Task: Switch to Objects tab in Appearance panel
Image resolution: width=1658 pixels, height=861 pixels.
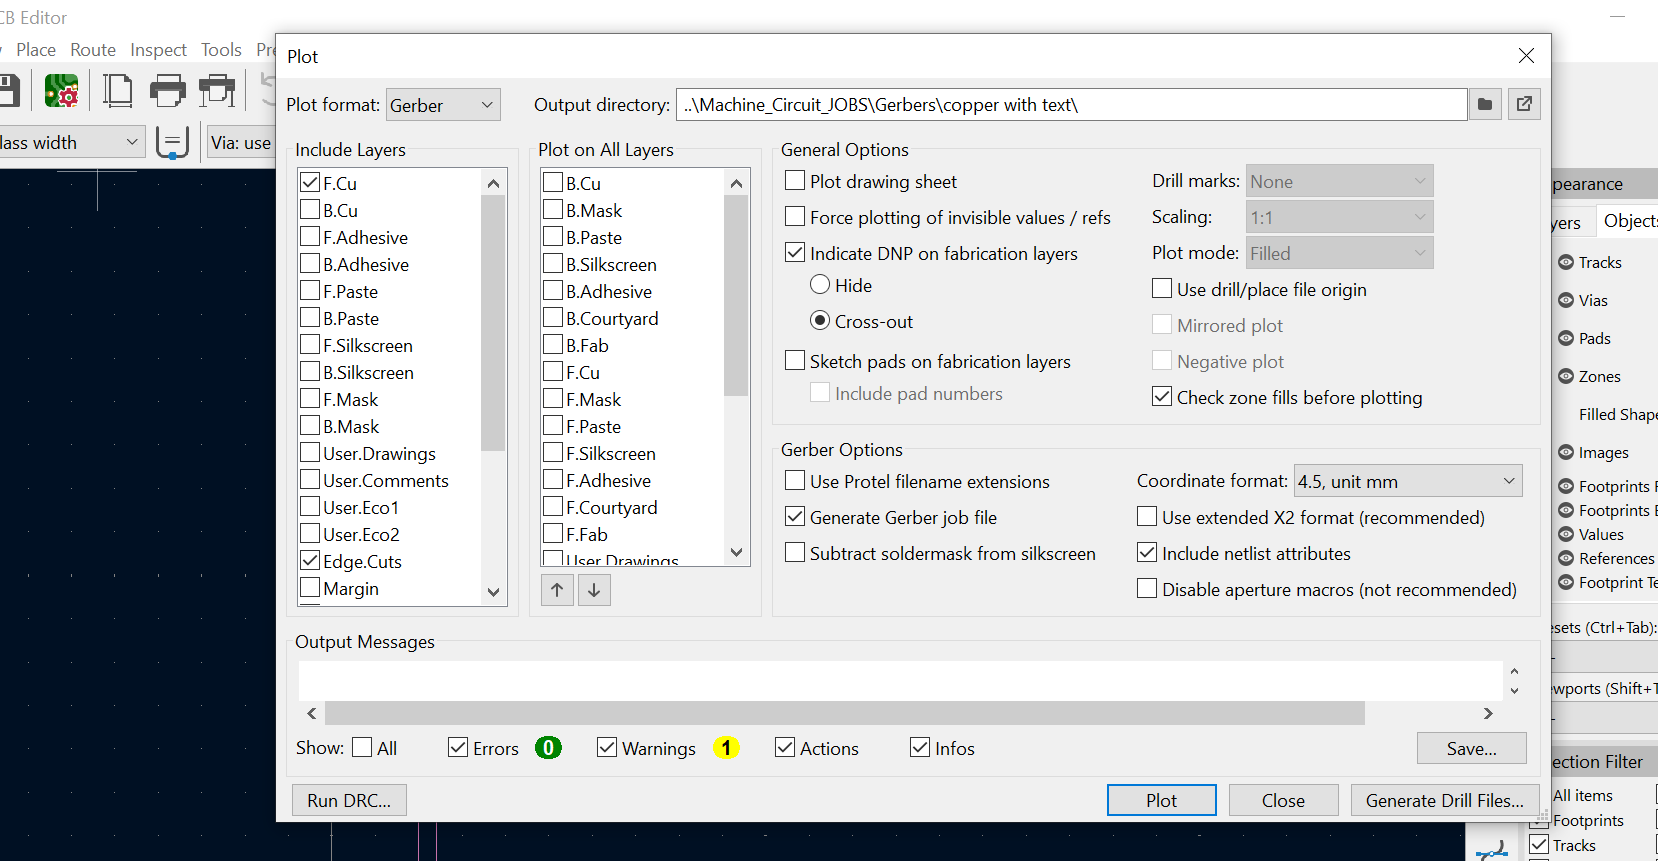Action: [x=1626, y=221]
